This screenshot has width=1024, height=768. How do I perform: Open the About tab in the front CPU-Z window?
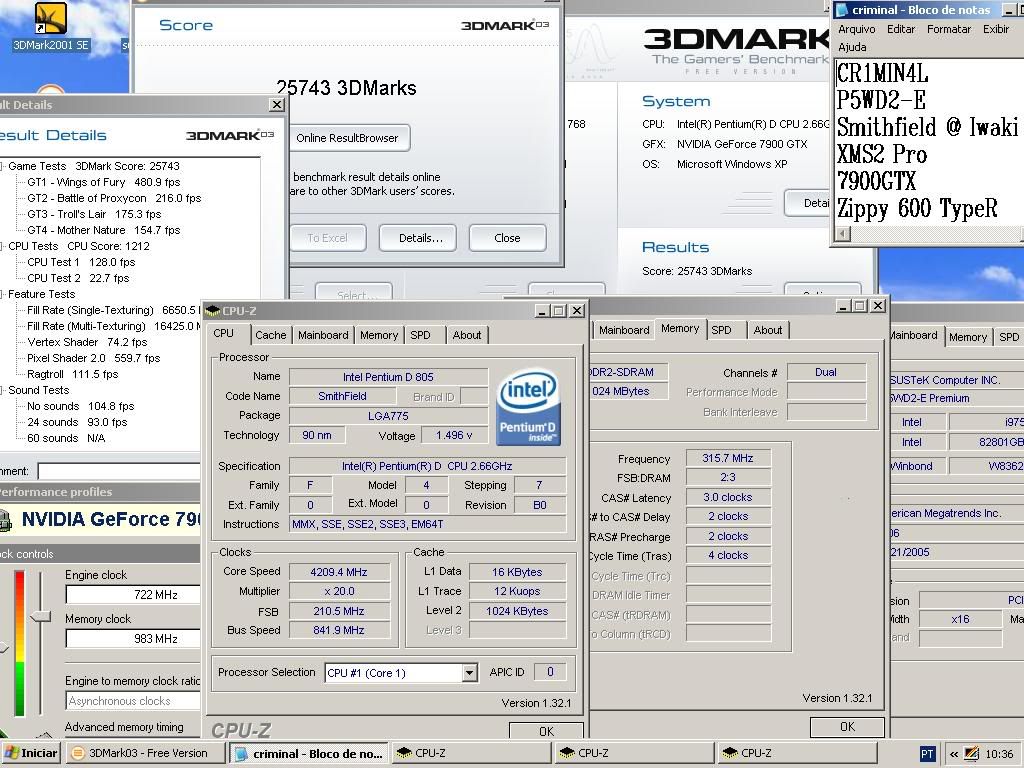[467, 335]
